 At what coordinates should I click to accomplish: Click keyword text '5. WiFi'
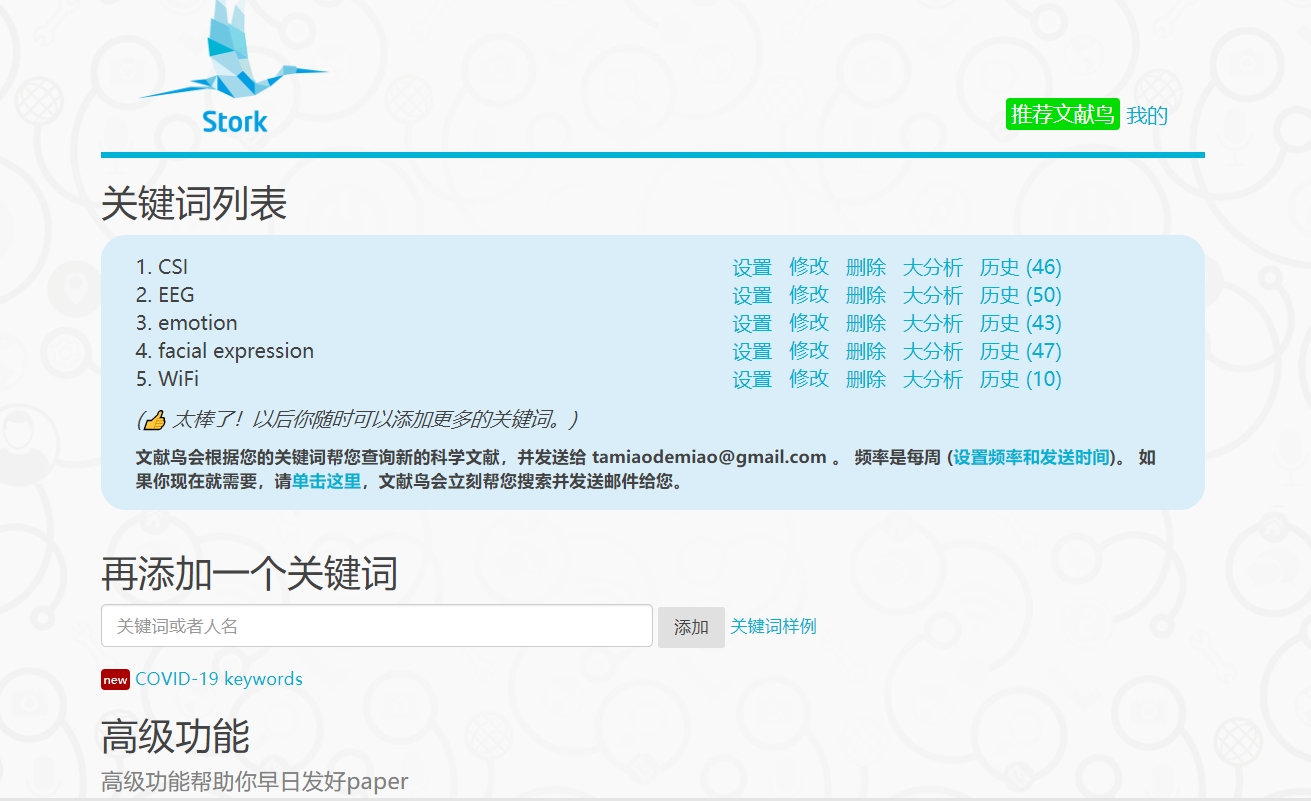[167, 379]
